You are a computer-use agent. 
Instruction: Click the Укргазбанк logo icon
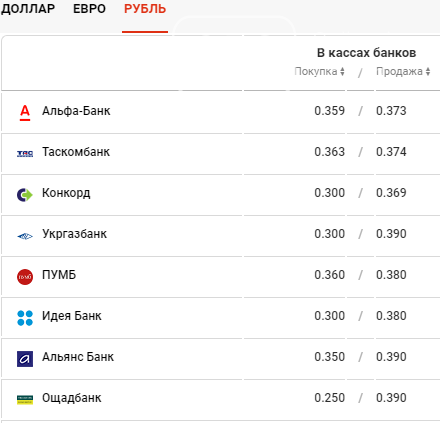pos(25,236)
